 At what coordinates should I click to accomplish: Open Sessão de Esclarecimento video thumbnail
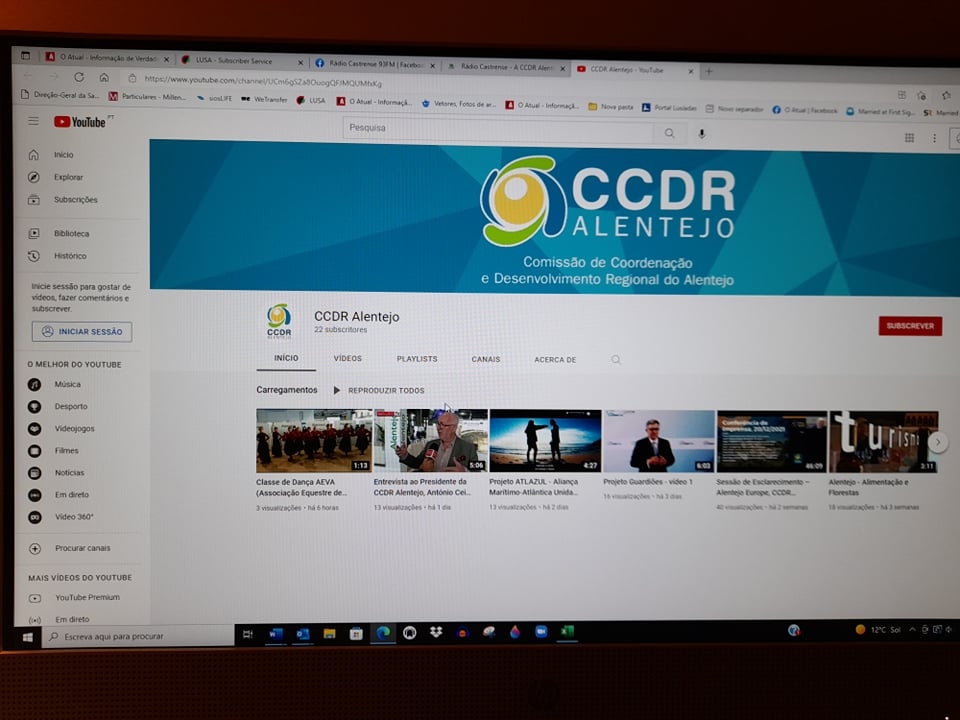click(772, 441)
